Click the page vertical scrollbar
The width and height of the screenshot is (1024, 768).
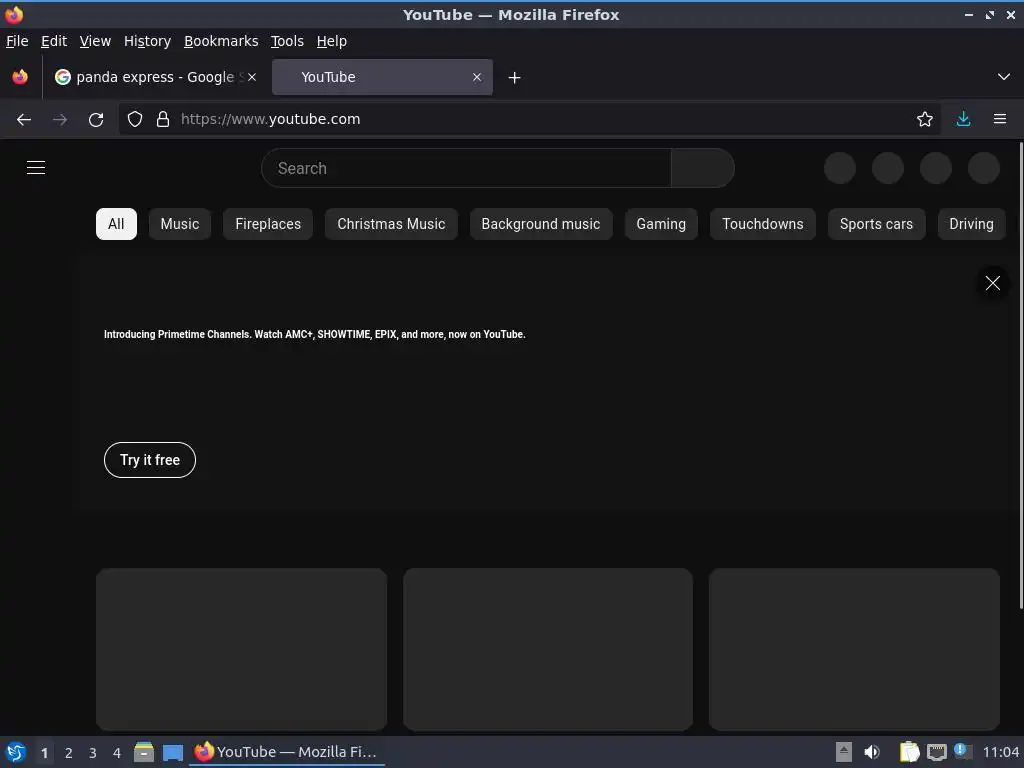pyautogui.click(x=1020, y=376)
